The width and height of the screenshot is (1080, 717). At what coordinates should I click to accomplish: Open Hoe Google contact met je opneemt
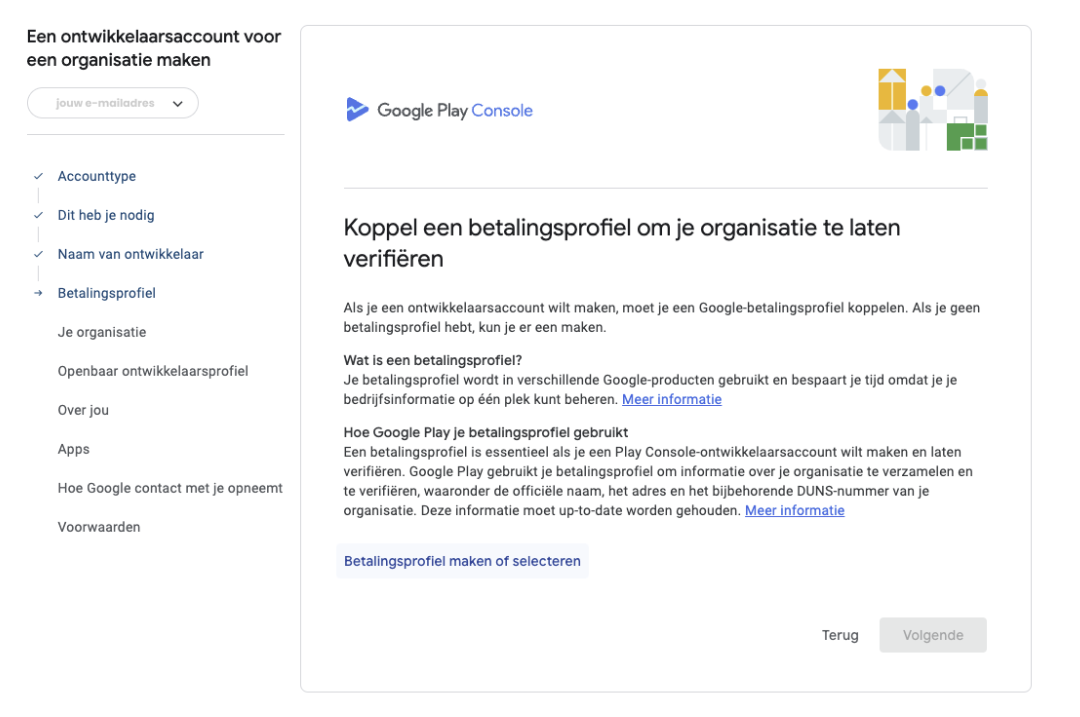170,488
